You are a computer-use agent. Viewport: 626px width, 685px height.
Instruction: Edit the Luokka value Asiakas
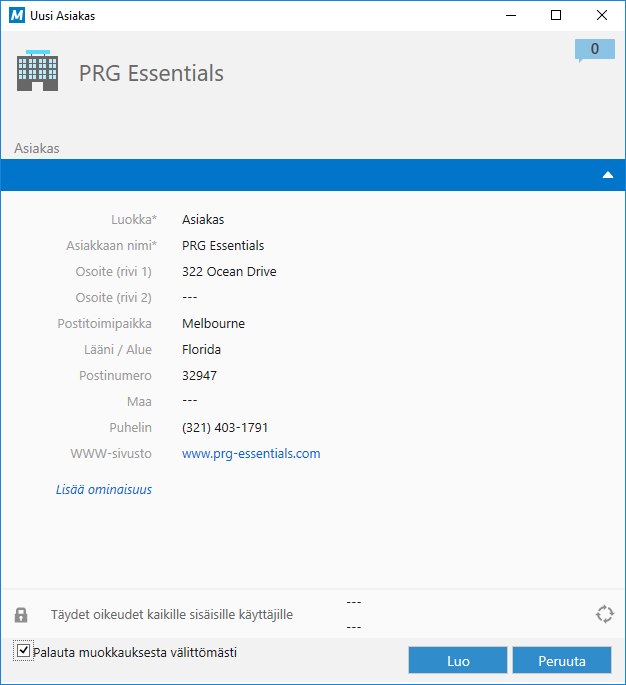pyautogui.click(x=203, y=219)
